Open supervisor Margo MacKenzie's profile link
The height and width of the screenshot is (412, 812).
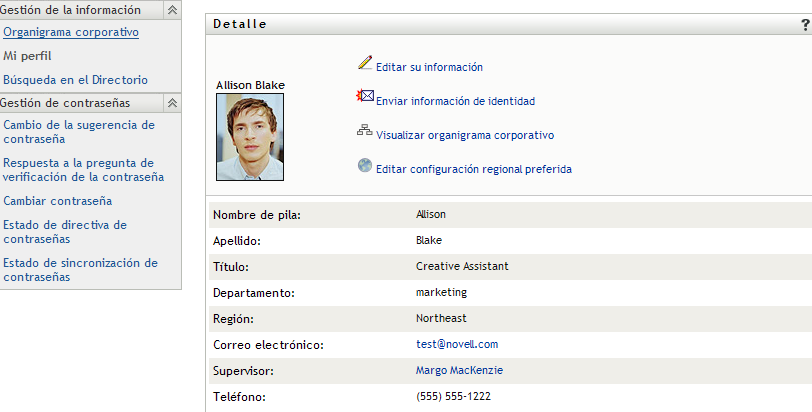point(459,370)
